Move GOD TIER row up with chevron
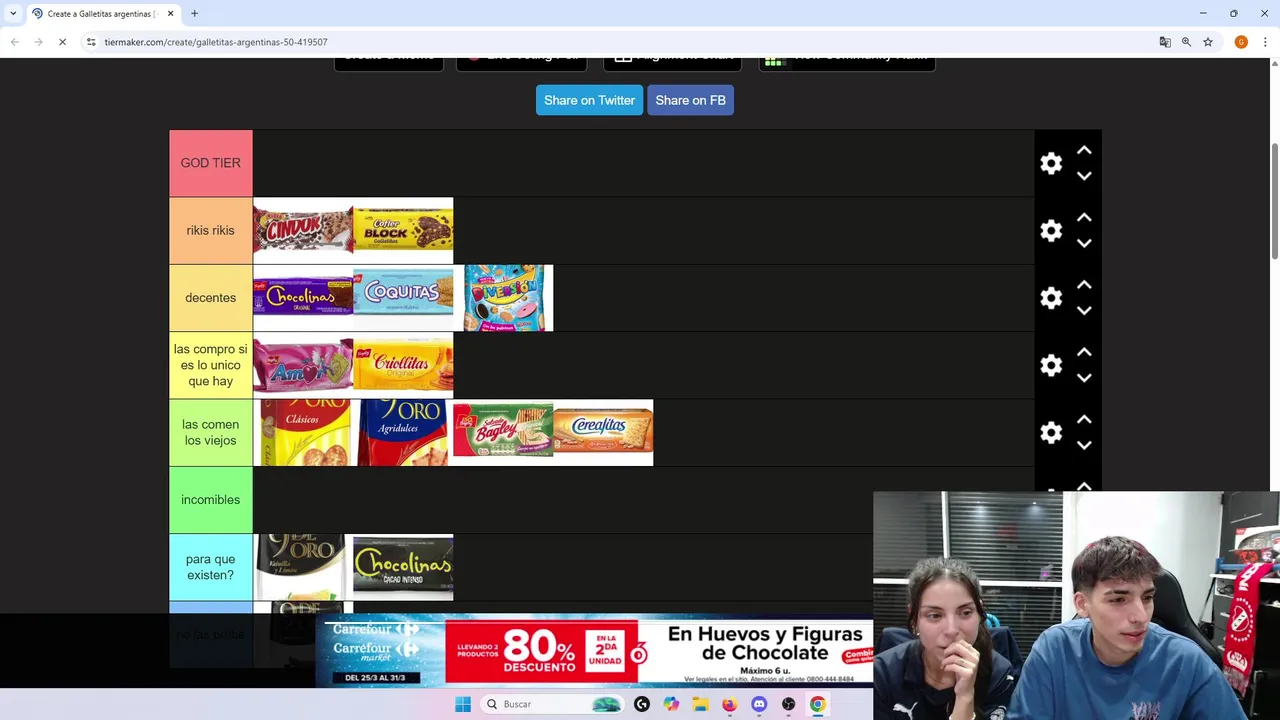Image resolution: width=1280 pixels, height=720 pixels. coord(1084,150)
